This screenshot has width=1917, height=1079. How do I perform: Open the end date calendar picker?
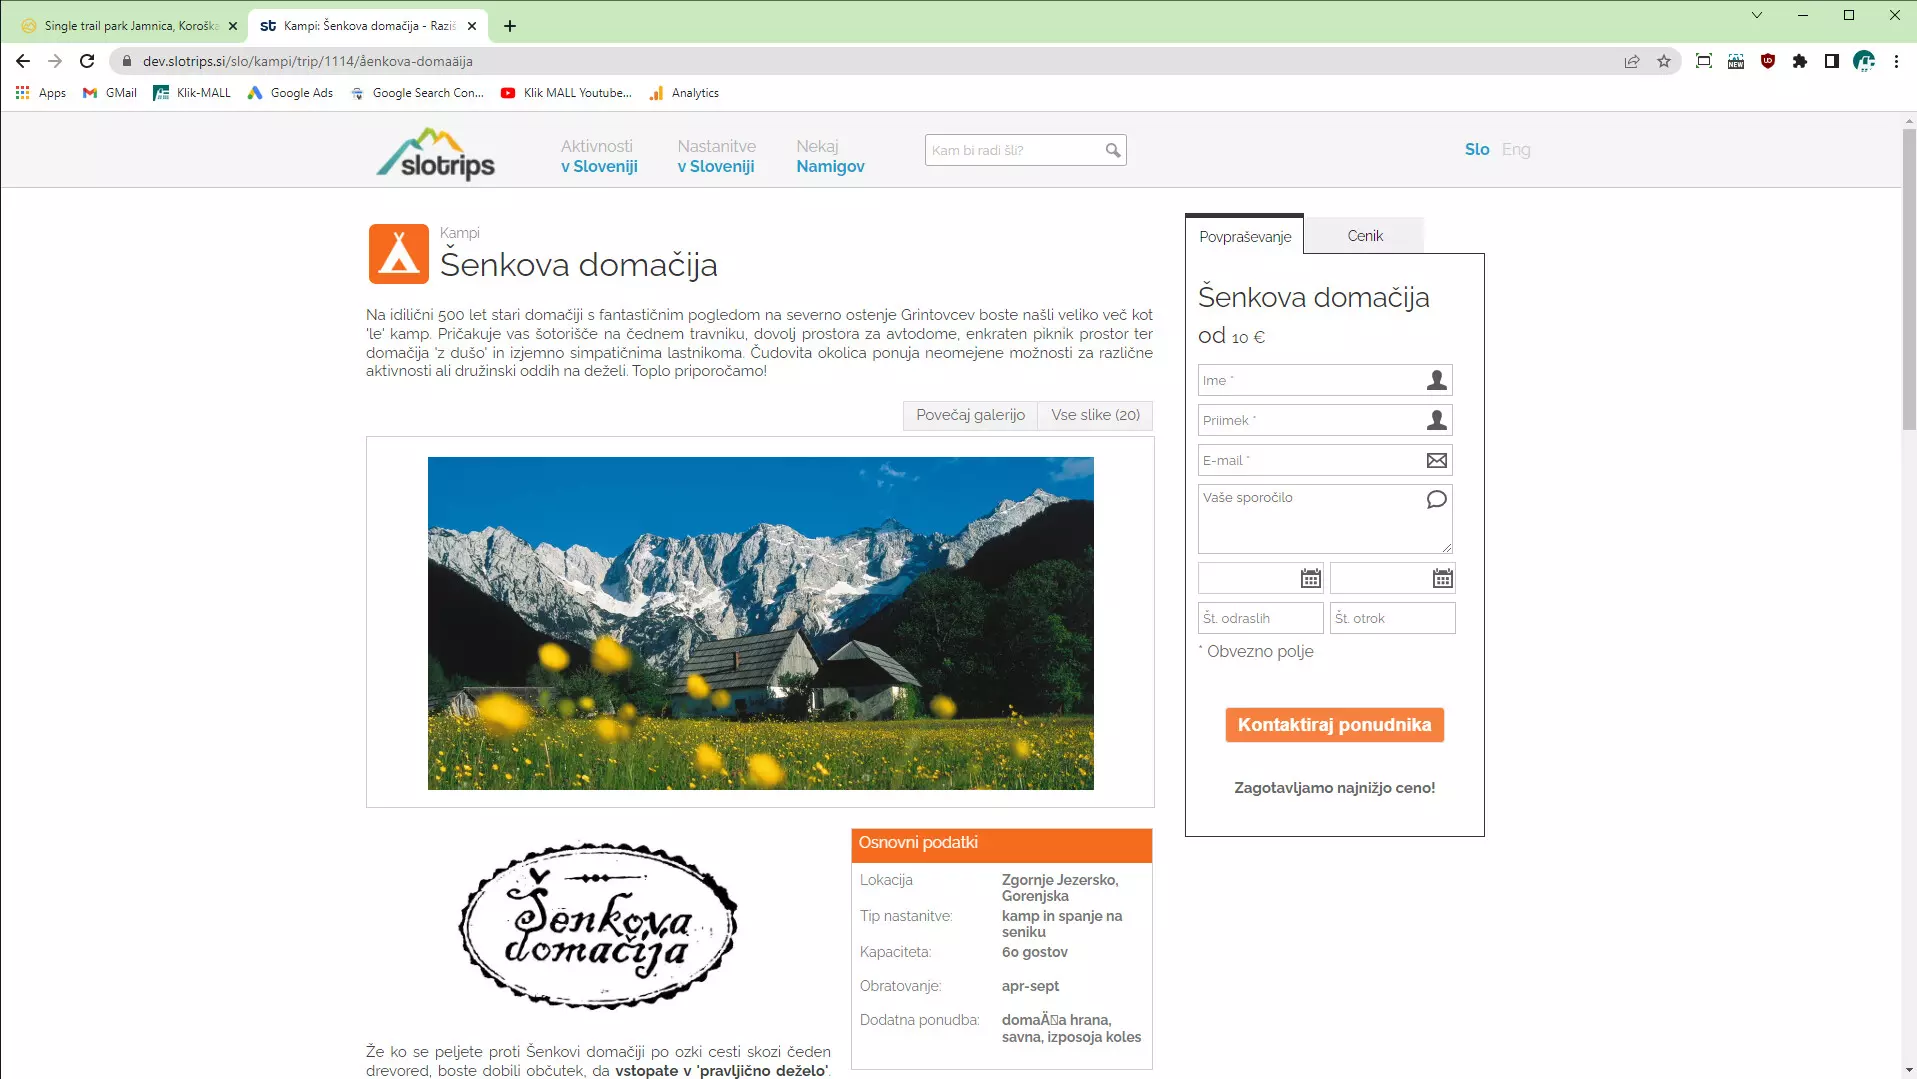[1442, 579]
